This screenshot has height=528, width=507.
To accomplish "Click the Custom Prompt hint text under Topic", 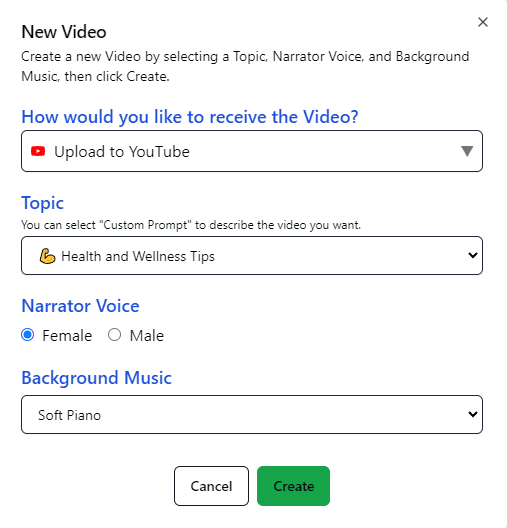I will click(191, 225).
